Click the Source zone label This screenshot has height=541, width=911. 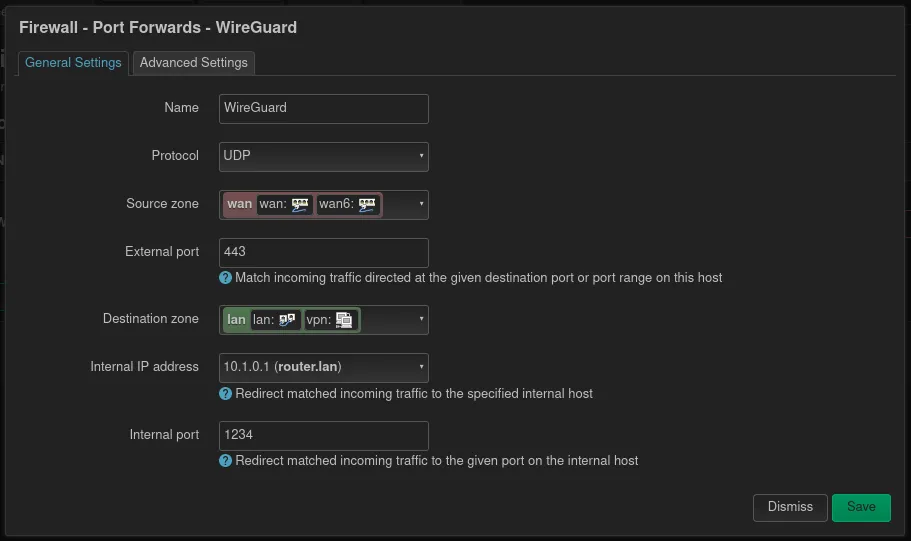click(162, 204)
